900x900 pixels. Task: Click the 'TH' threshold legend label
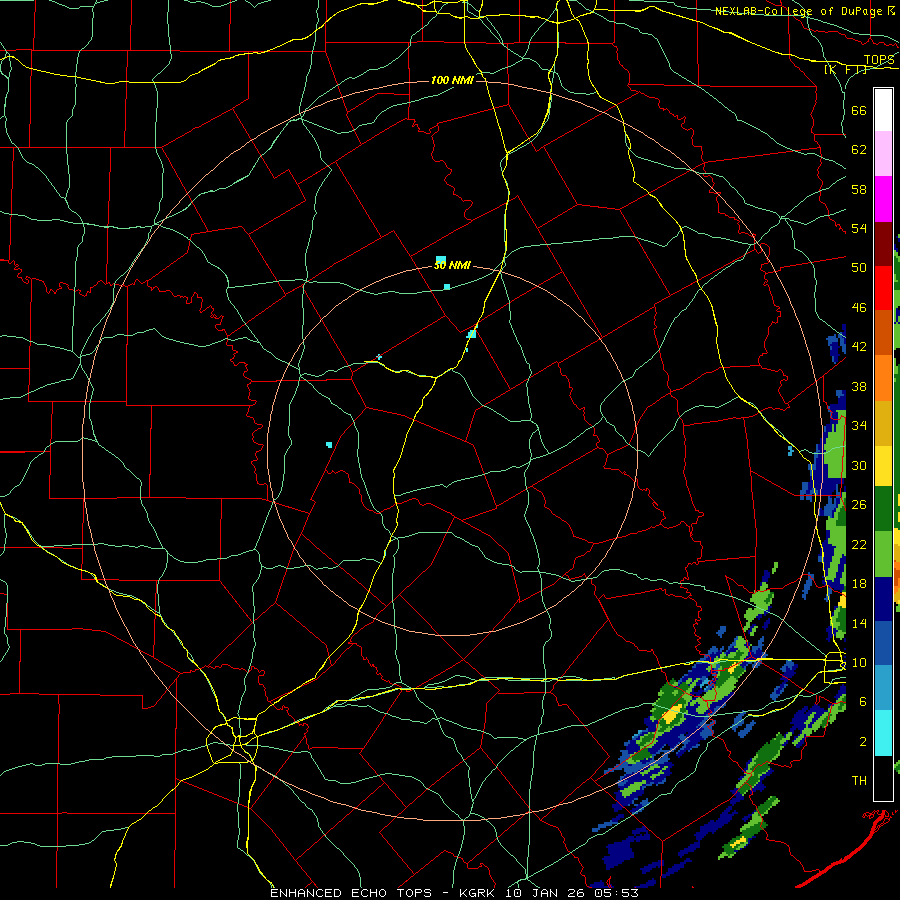(859, 781)
